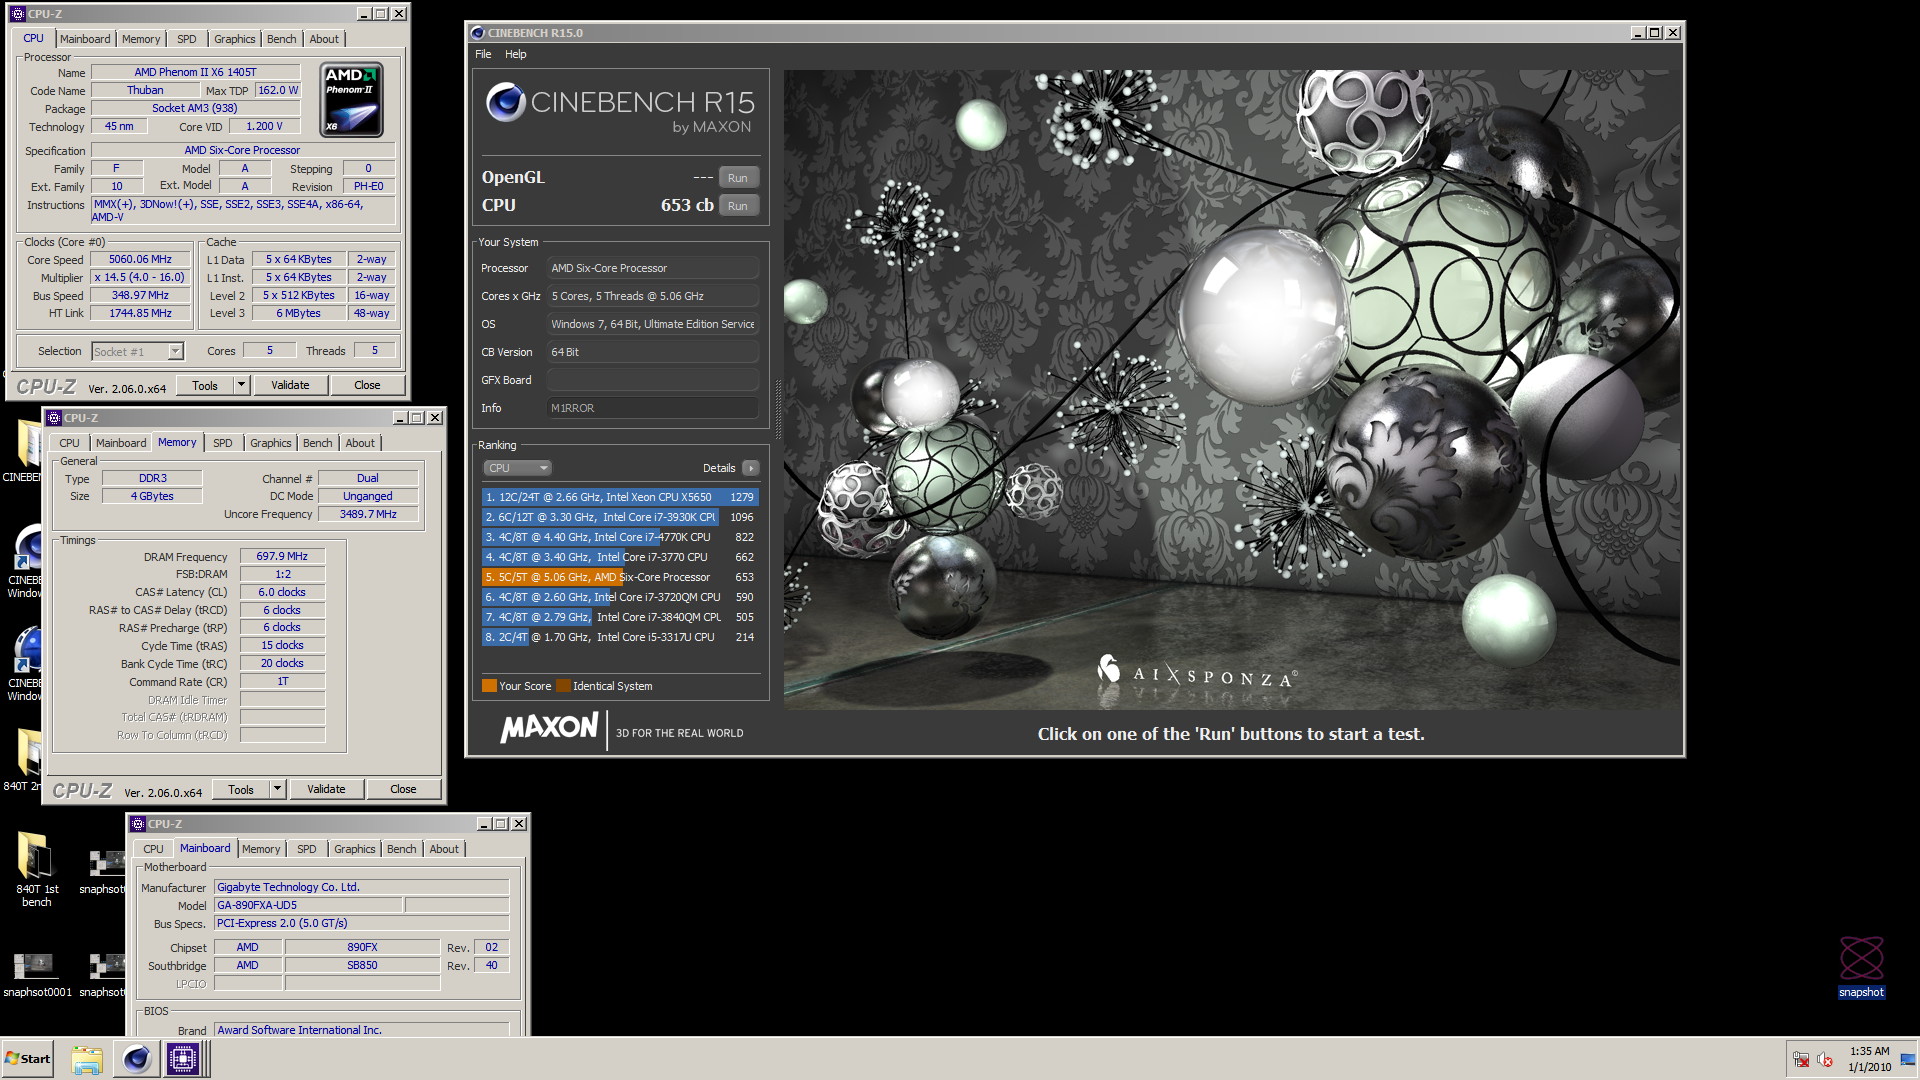Click the Cinebench R15.0 title bar icon
1920x1080 pixels.
pyautogui.click(x=478, y=33)
